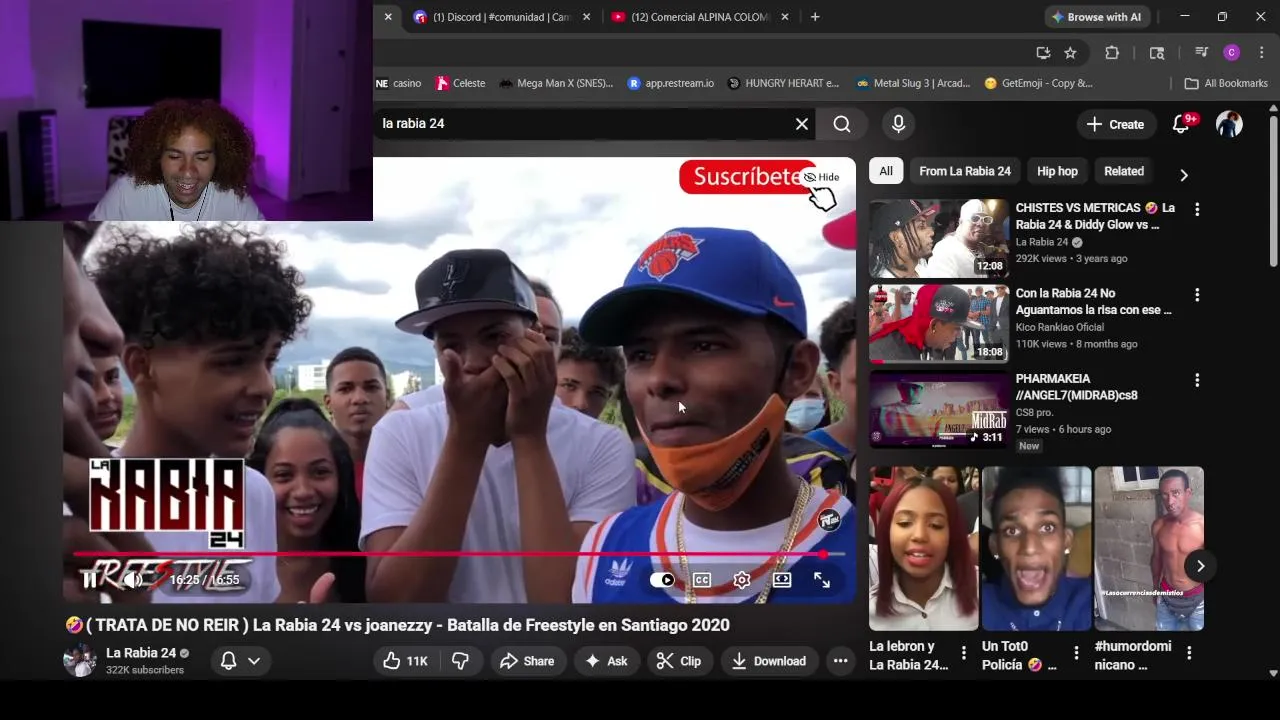
Task: Mute the video using the speaker icon
Action: (x=133, y=580)
